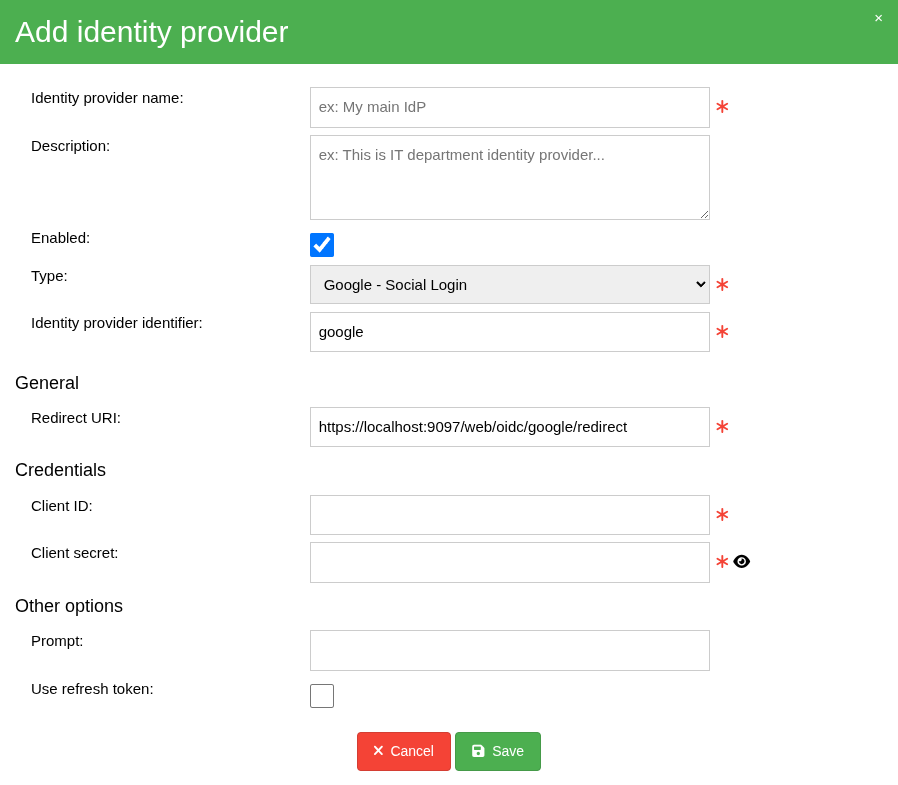The width and height of the screenshot is (898, 785).
Task: Save the identity provider
Action: tap(498, 751)
